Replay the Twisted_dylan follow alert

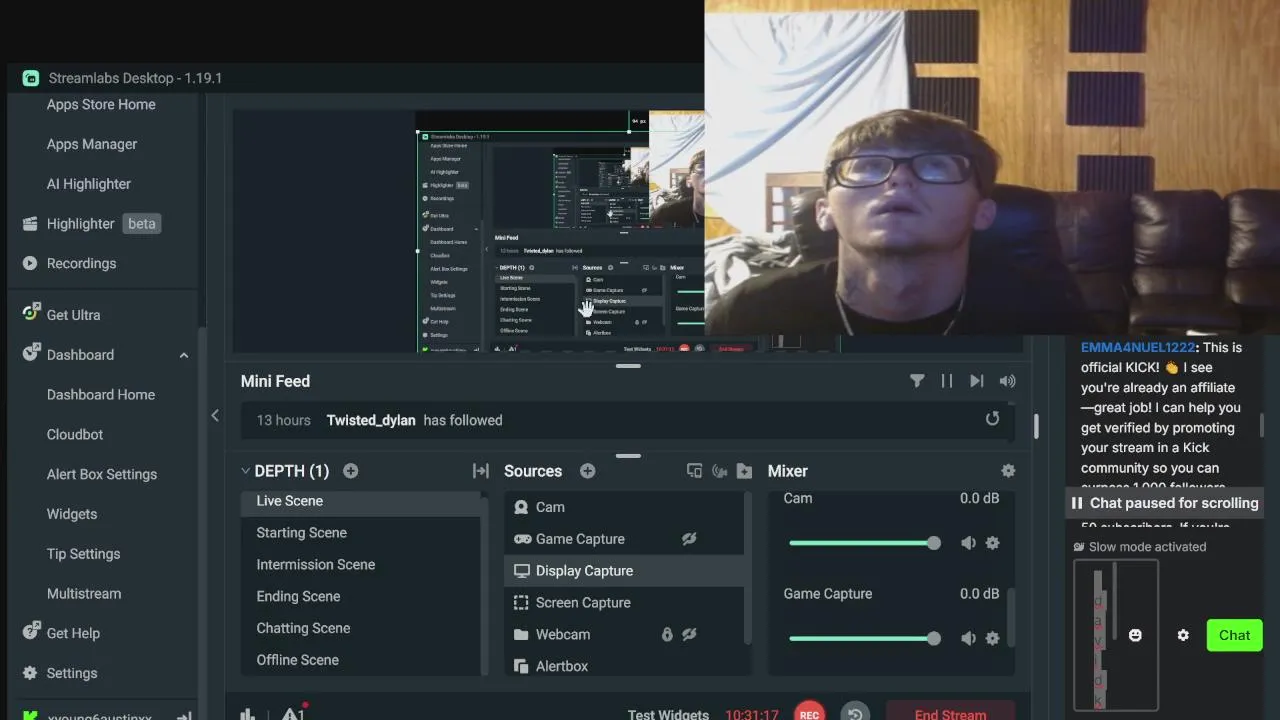992,419
